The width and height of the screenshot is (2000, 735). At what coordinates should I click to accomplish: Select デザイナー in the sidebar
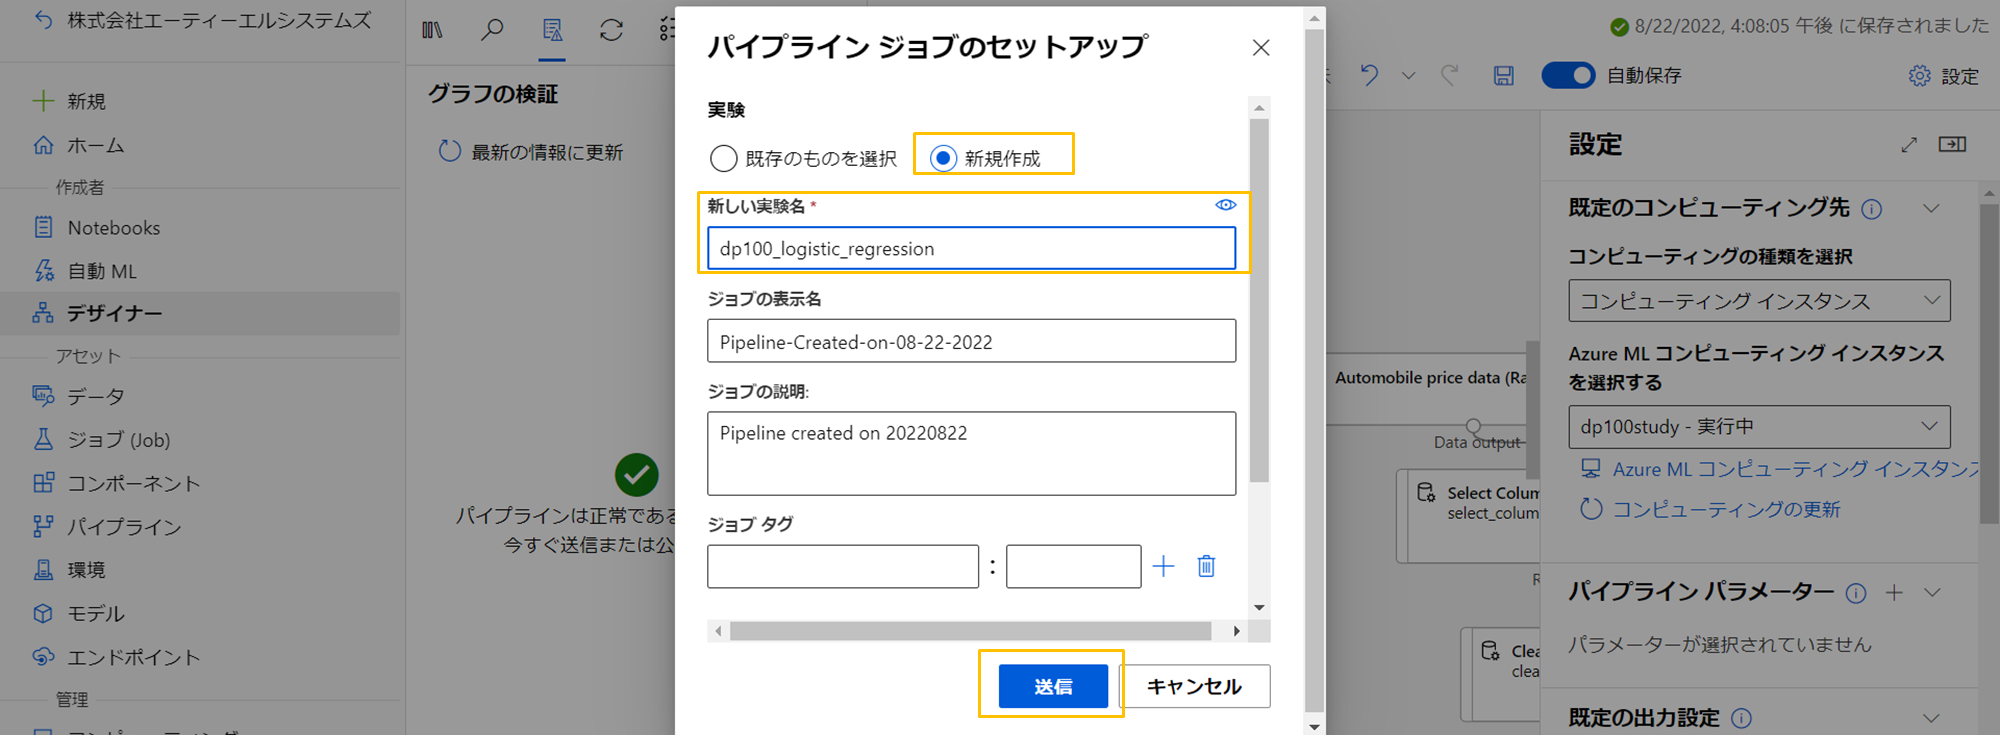coord(200,313)
